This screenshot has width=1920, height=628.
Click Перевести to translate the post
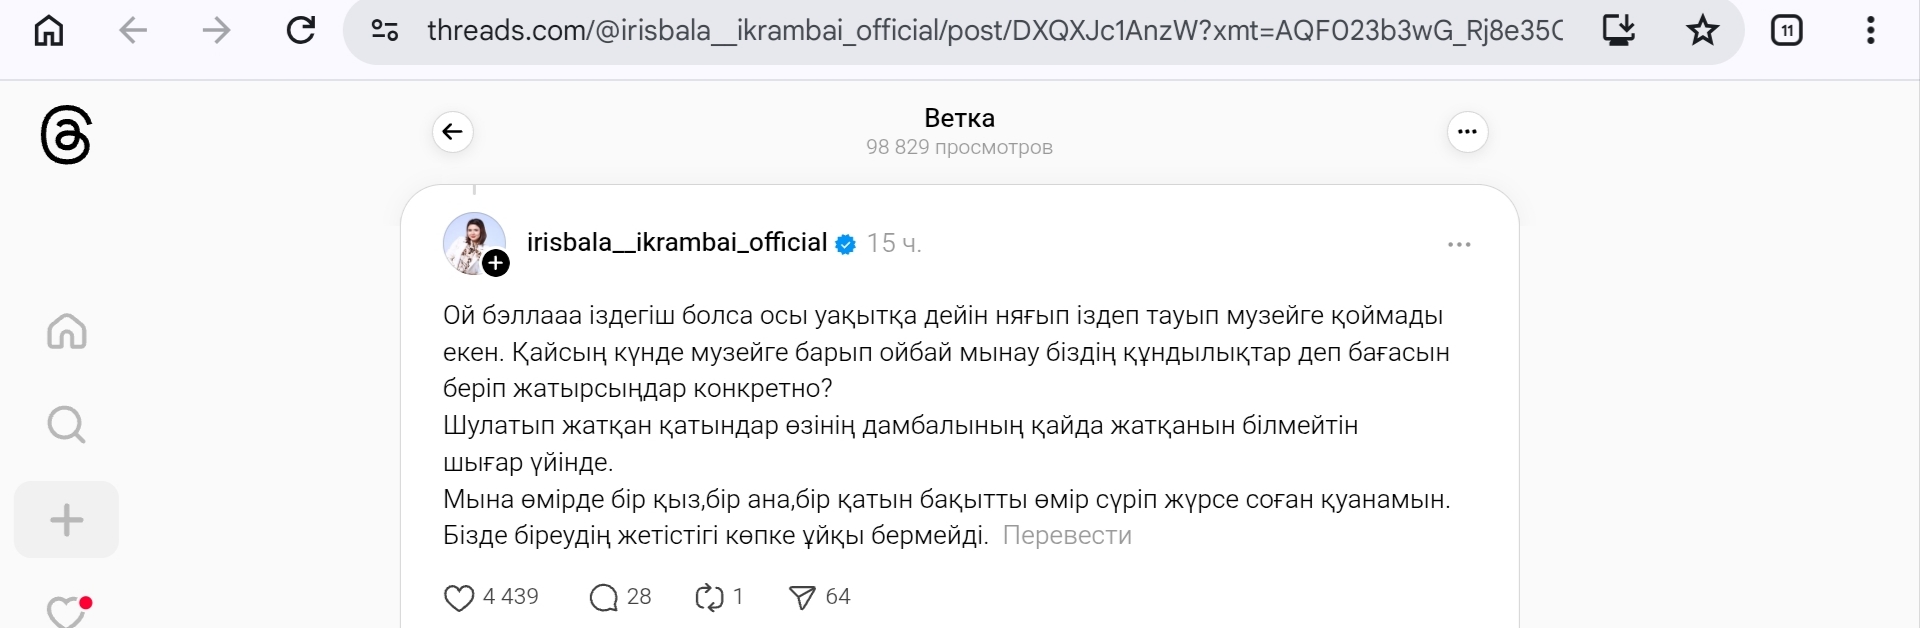pyautogui.click(x=1067, y=536)
